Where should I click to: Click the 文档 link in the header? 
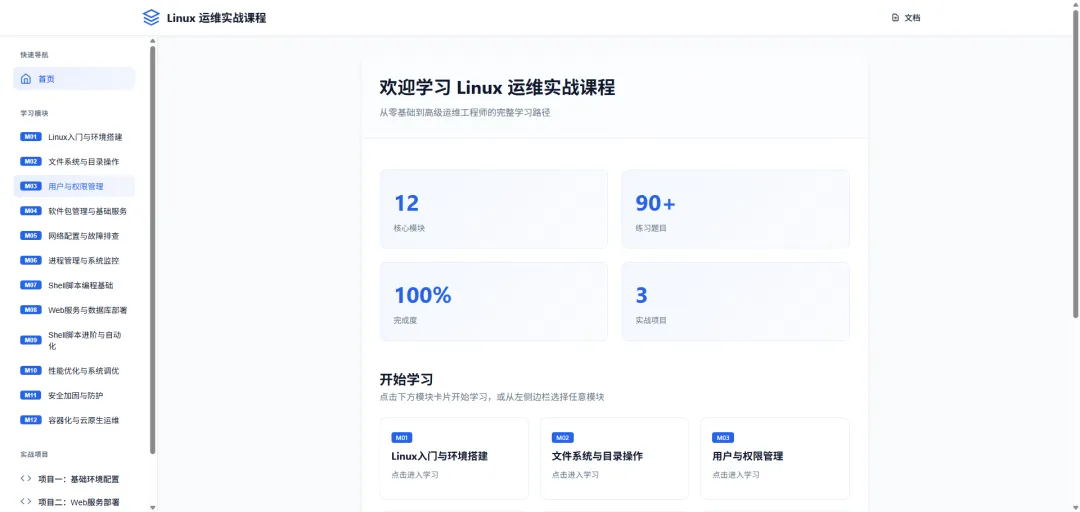906,18
